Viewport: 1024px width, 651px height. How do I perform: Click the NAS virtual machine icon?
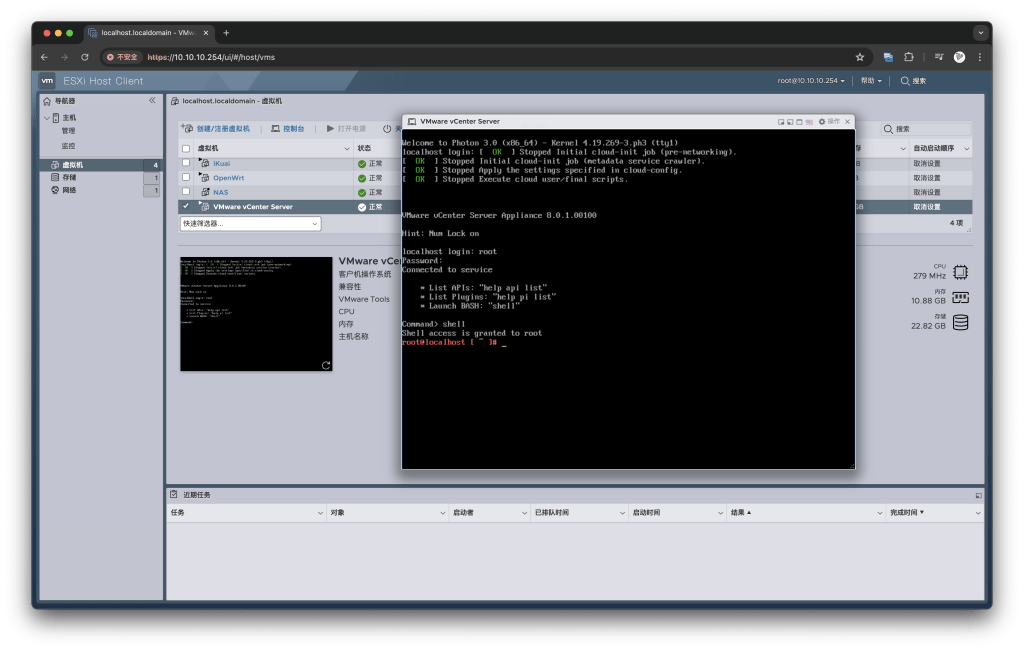(x=205, y=192)
